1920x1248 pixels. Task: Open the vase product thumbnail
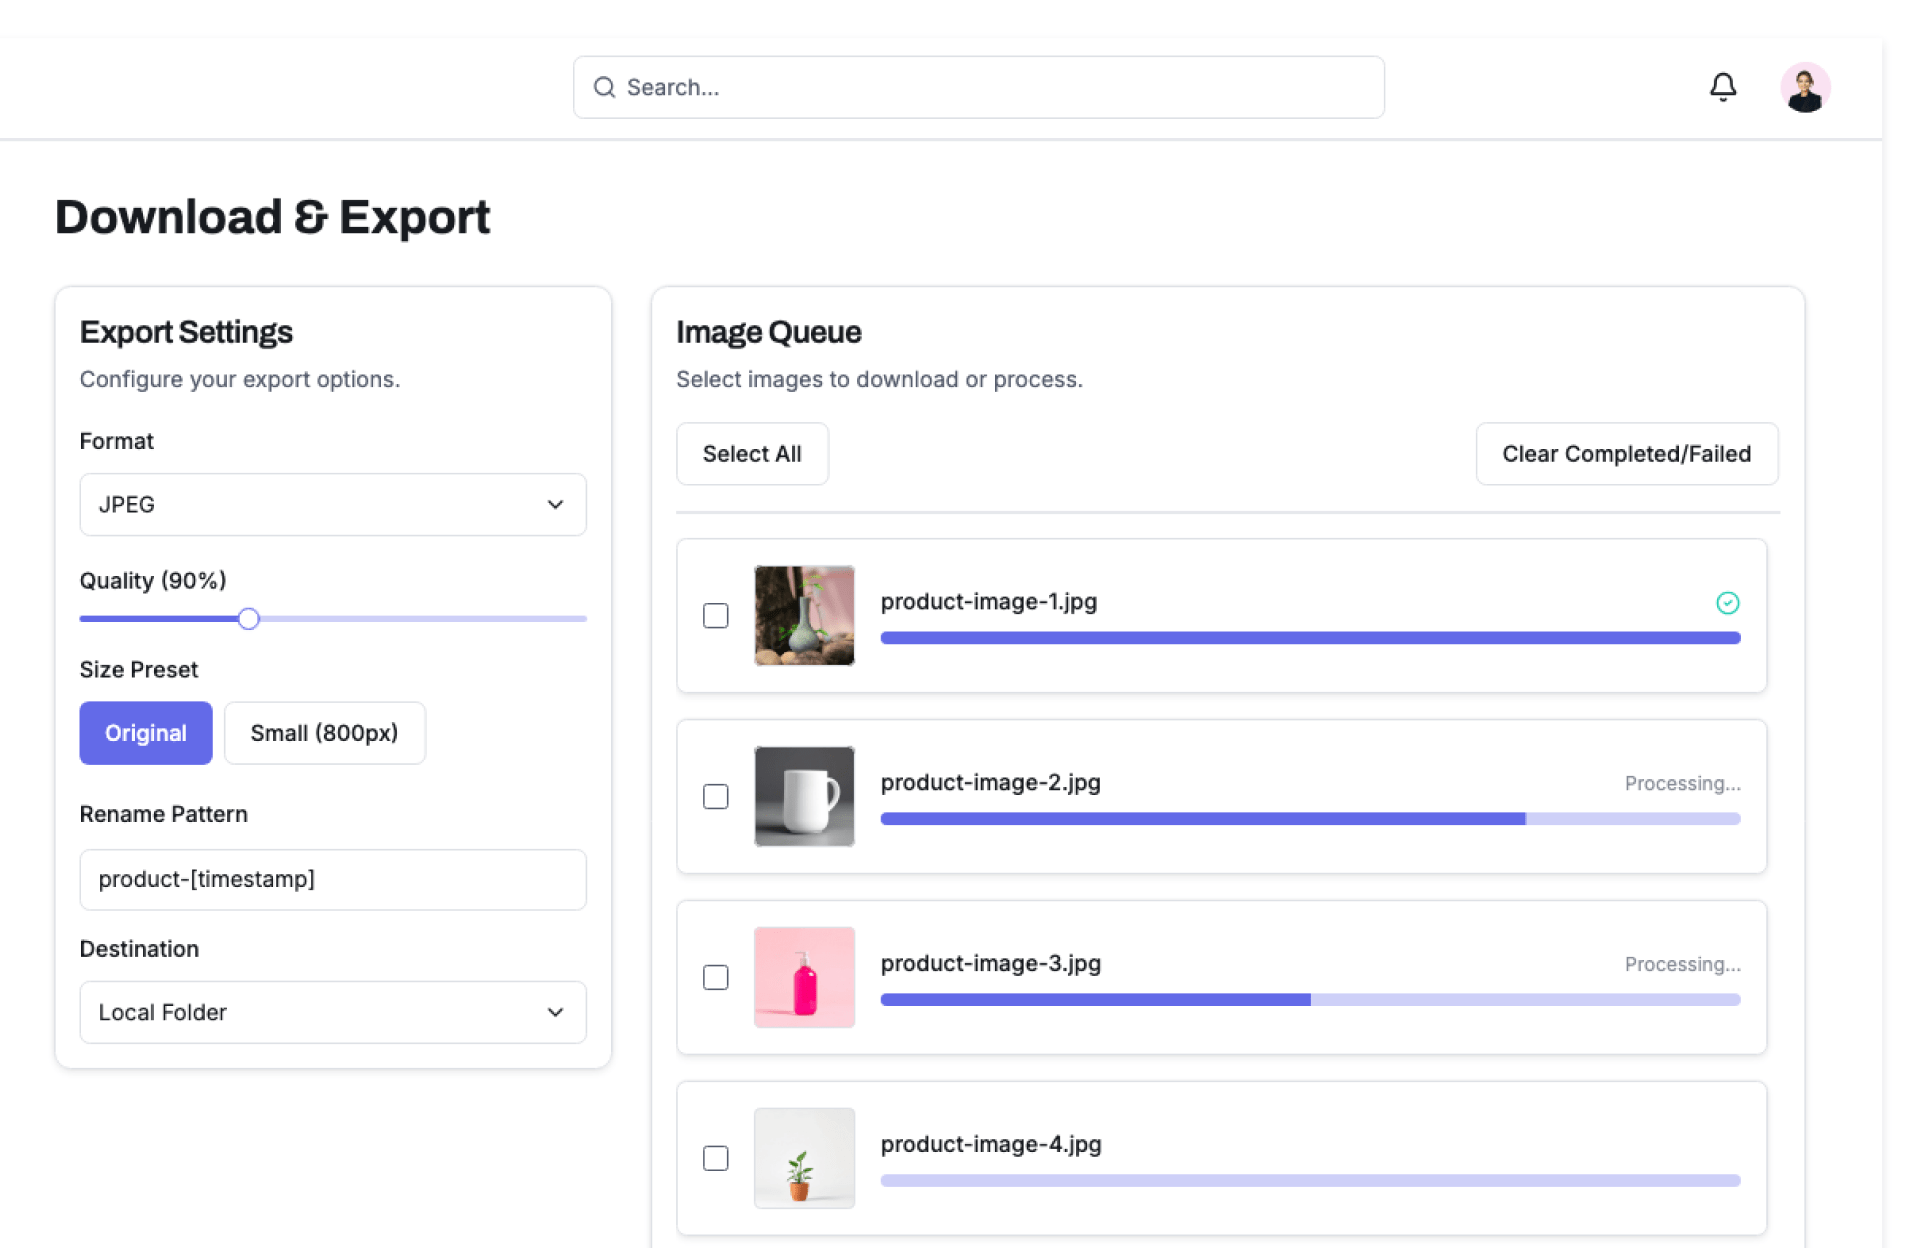click(x=804, y=615)
